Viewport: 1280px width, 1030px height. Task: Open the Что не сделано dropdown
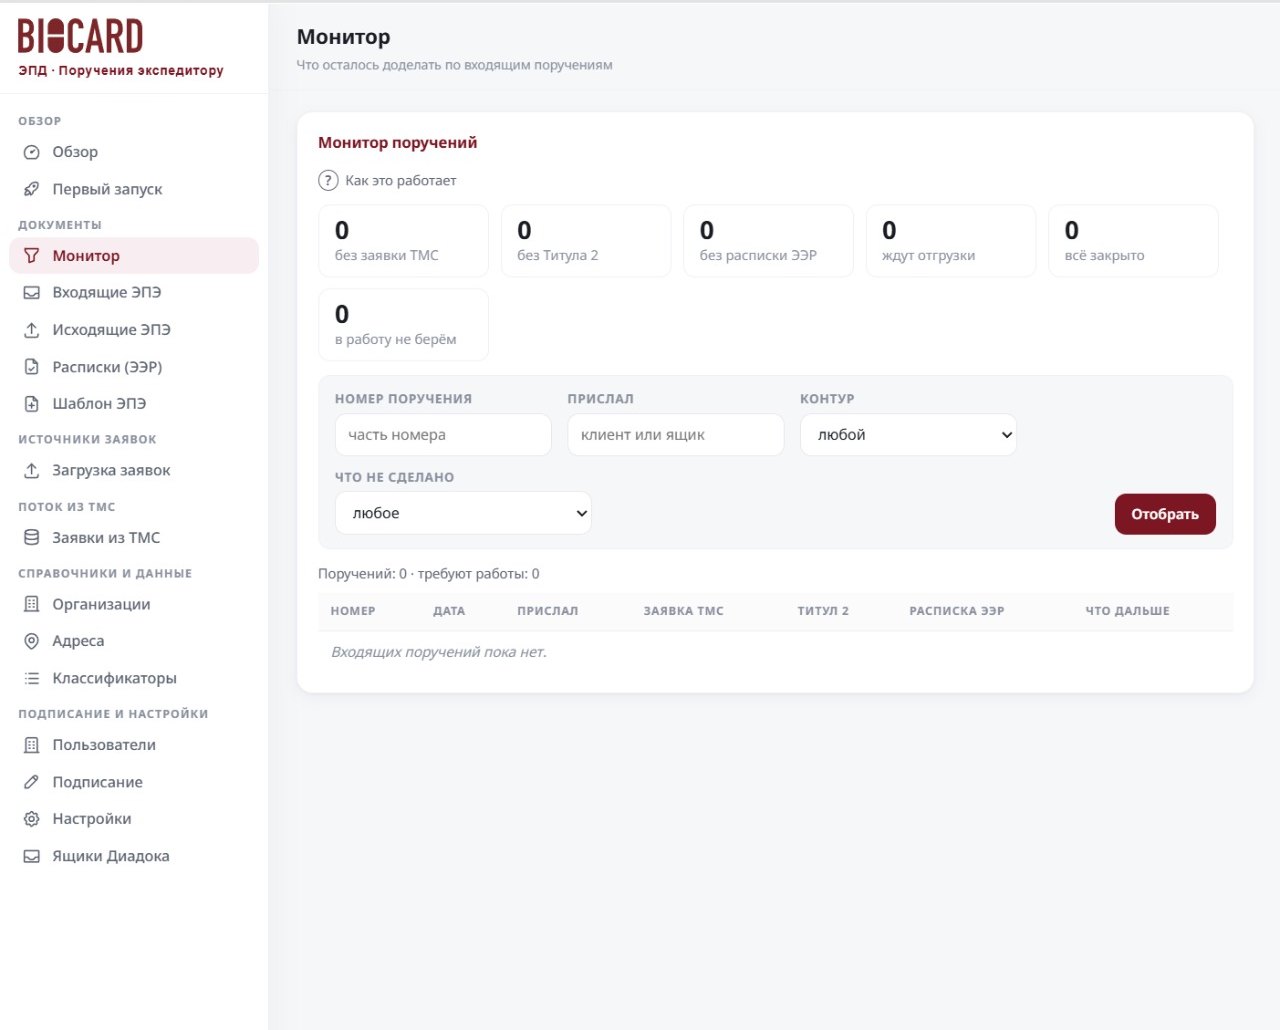click(x=463, y=513)
